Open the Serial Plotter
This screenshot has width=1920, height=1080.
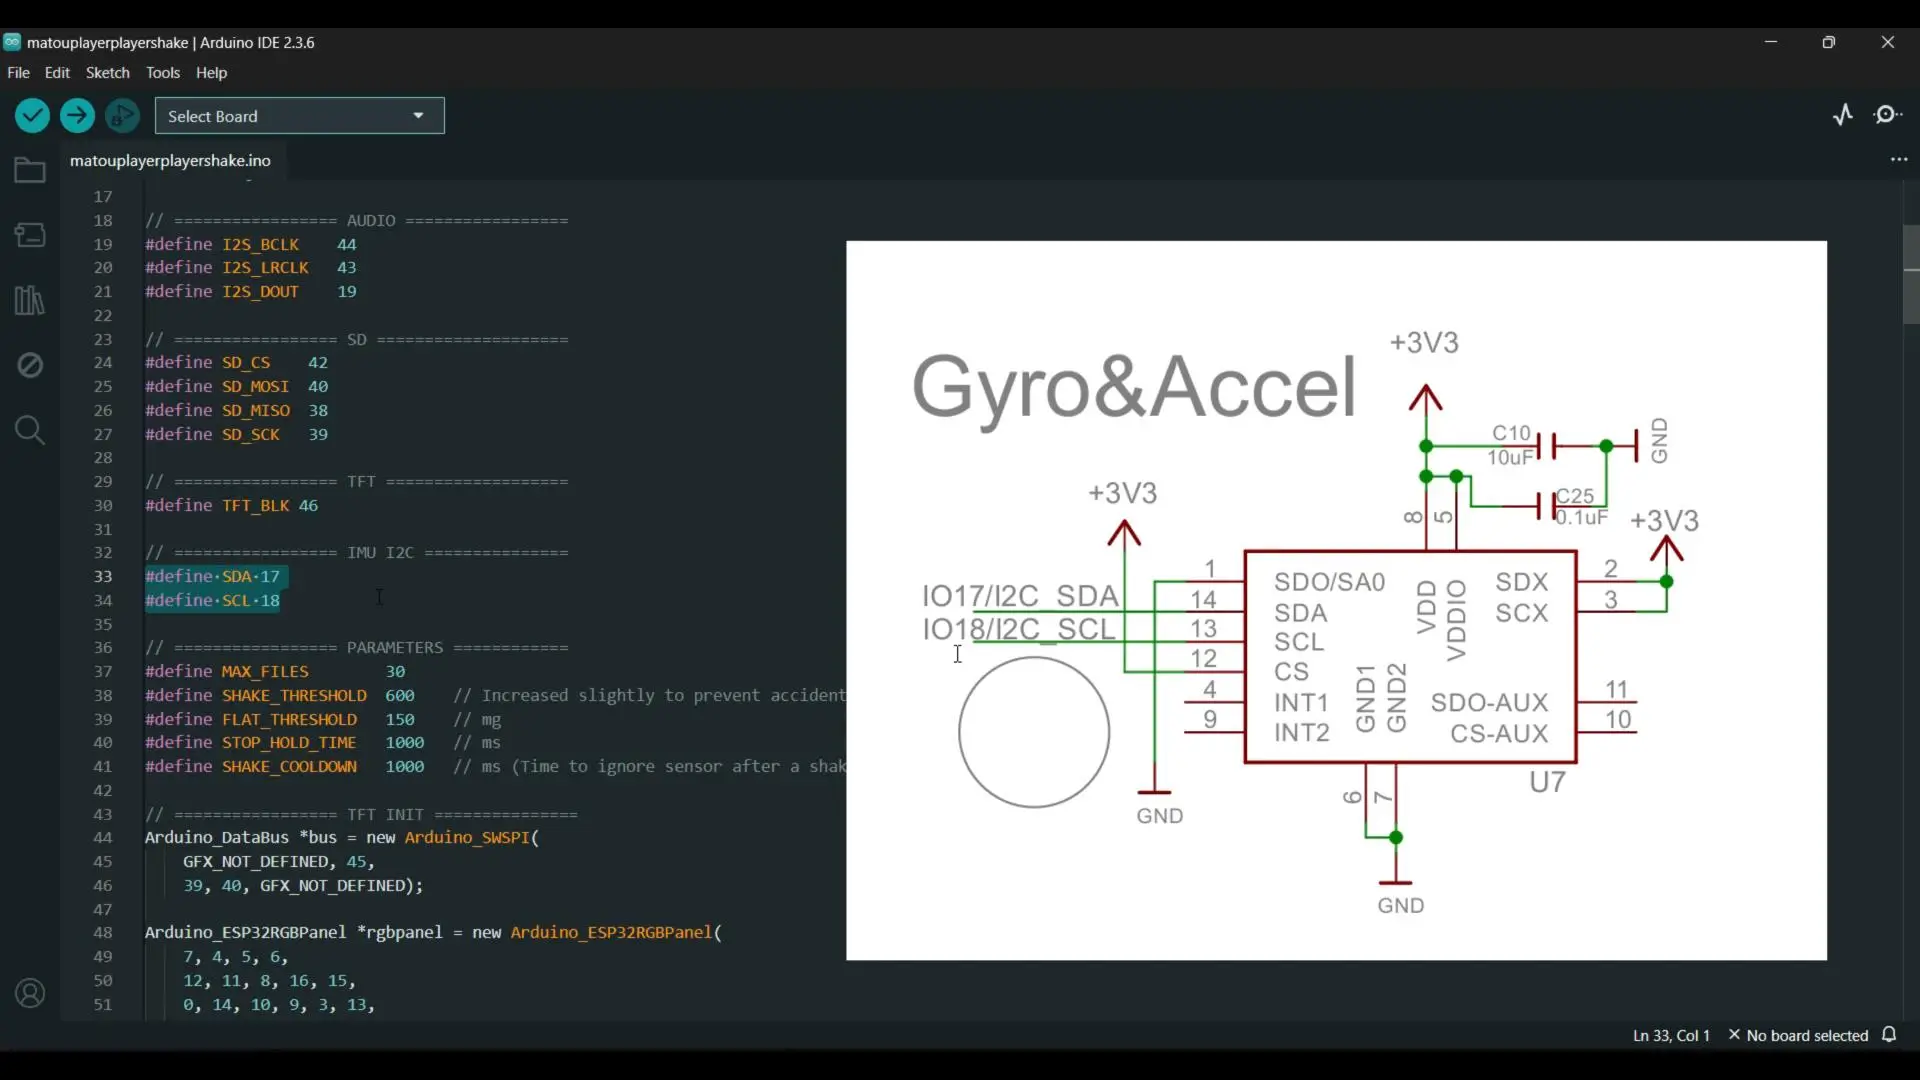tap(1843, 115)
